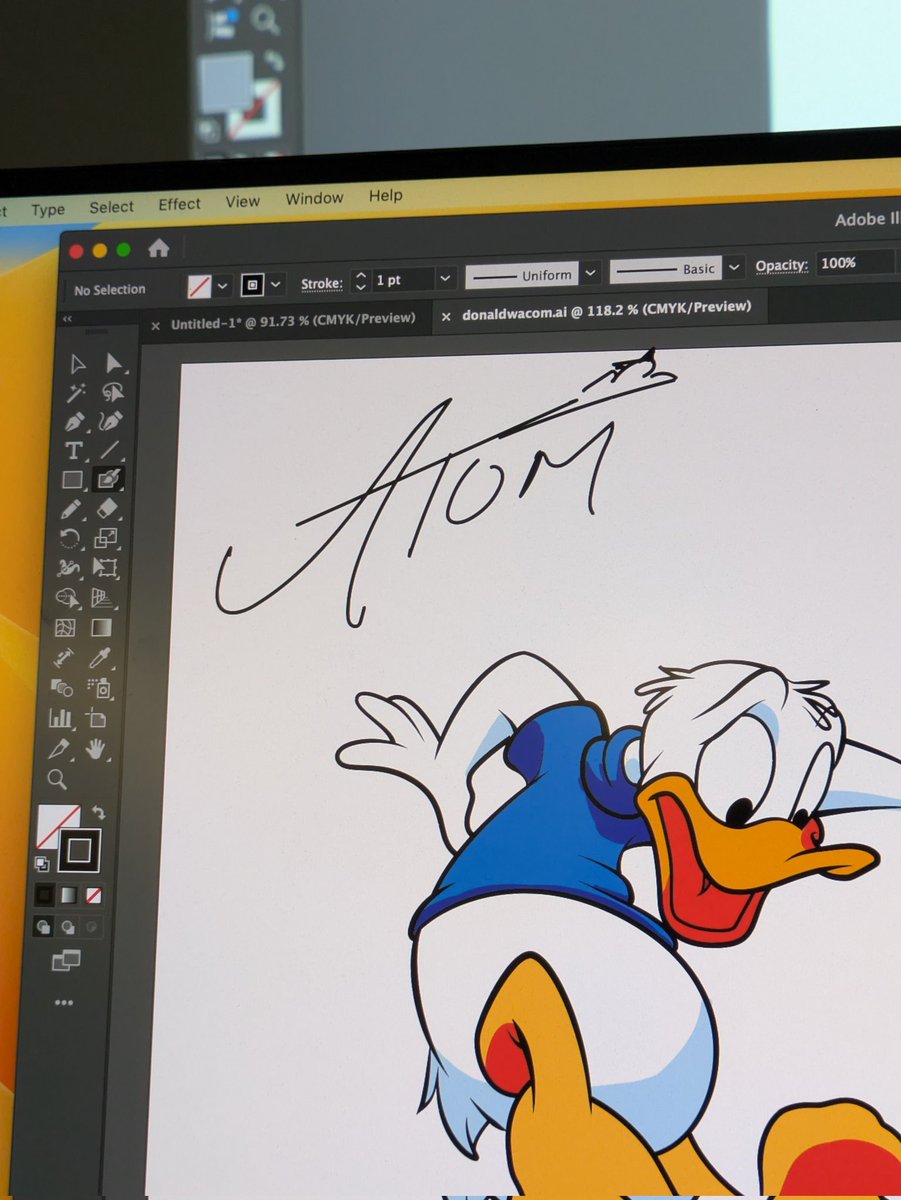Image resolution: width=901 pixels, height=1200 pixels.
Task: Open the Select menu
Action: point(111,206)
